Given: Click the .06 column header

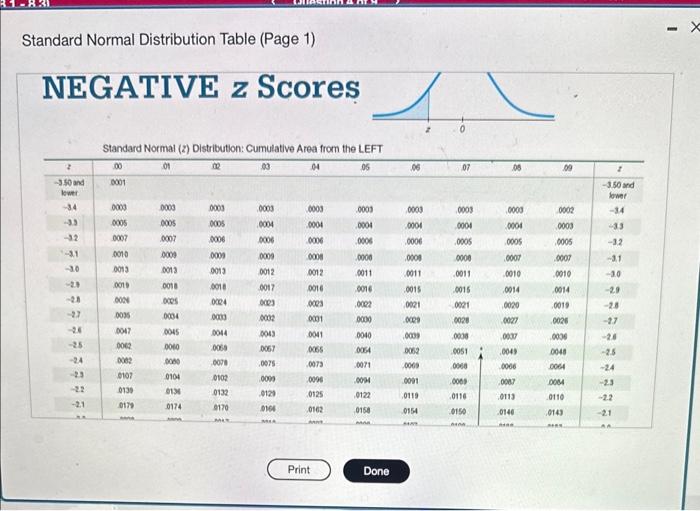Looking at the screenshot, I should pos(415,168).
